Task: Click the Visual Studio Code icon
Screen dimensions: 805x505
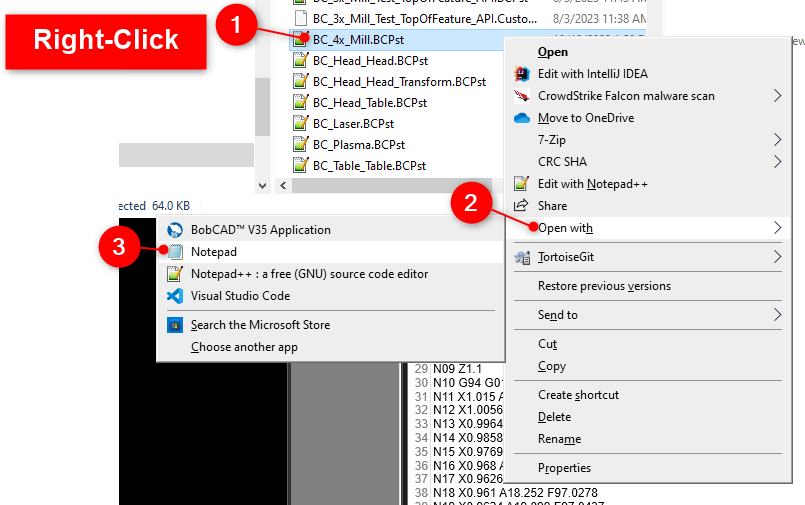Action: click(175, 296)
